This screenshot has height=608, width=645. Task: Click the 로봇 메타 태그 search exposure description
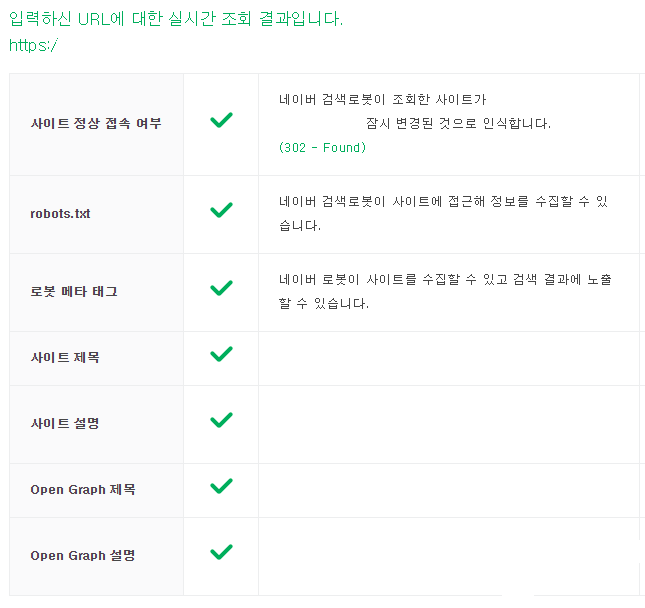445,291
